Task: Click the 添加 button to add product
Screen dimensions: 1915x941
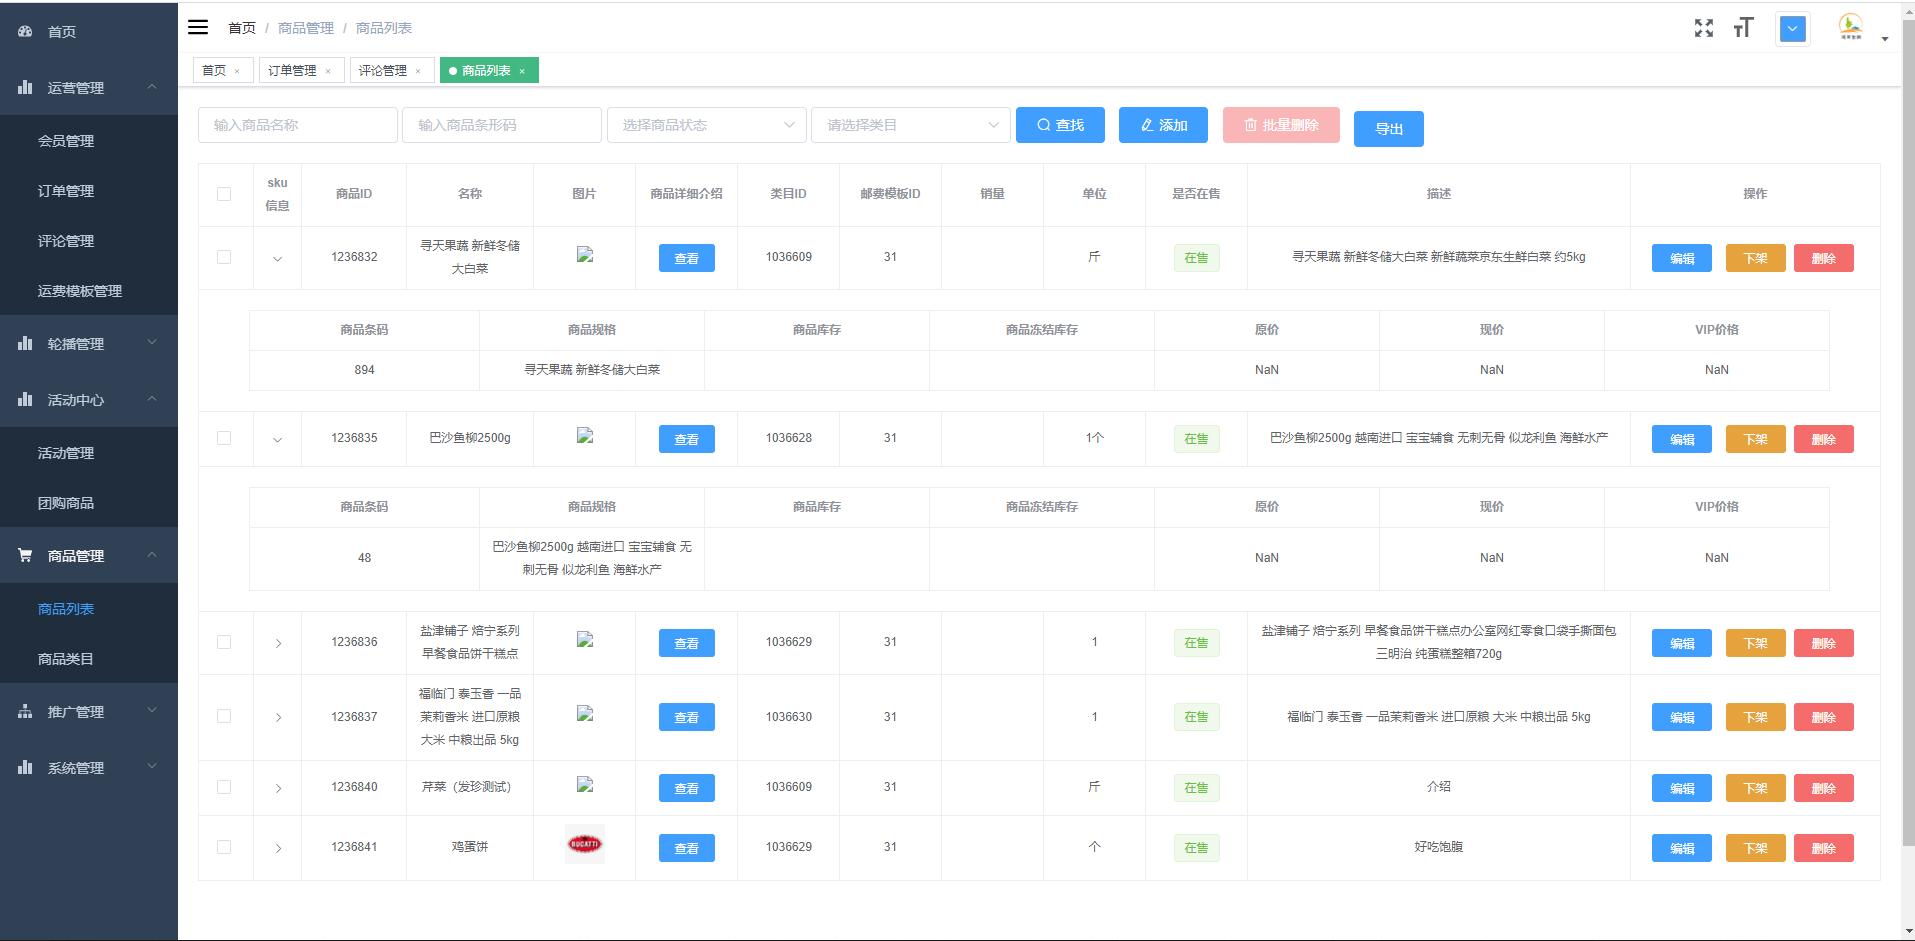Action: pos(1163,125)
